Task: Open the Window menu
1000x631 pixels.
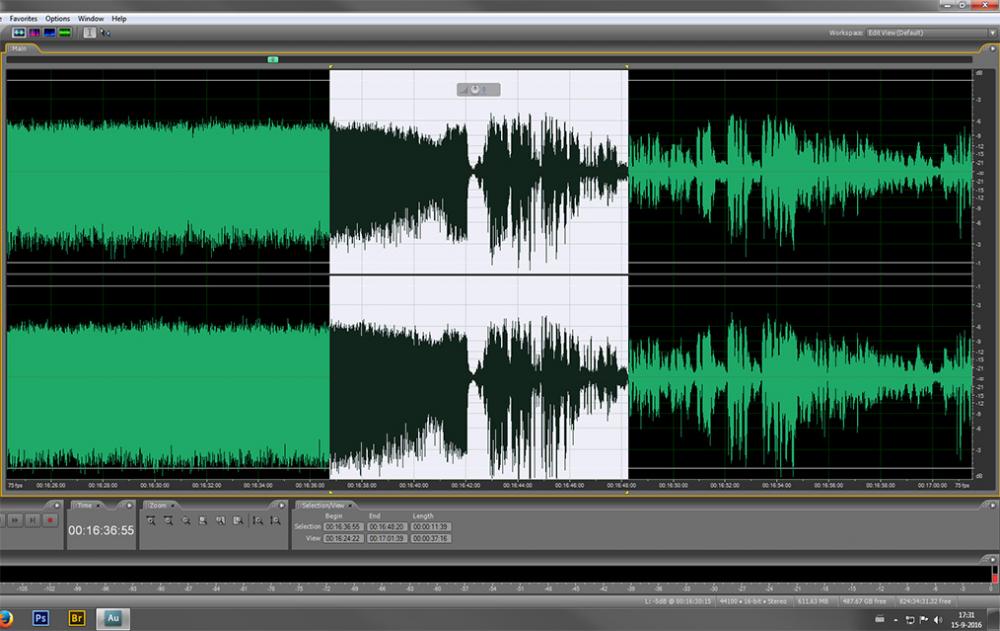Action: pos(90,18)
